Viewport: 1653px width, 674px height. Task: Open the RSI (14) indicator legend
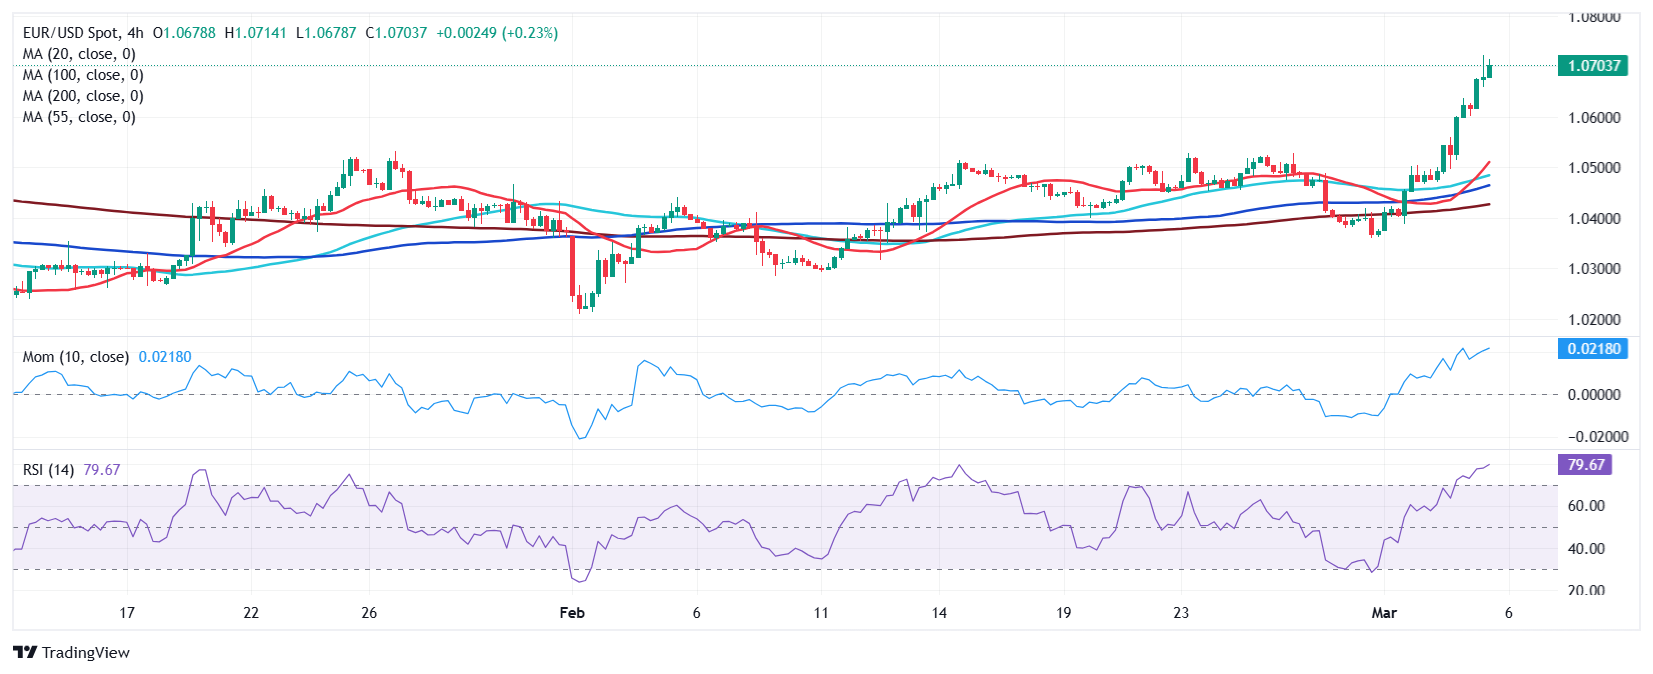[x=48, y=470]
